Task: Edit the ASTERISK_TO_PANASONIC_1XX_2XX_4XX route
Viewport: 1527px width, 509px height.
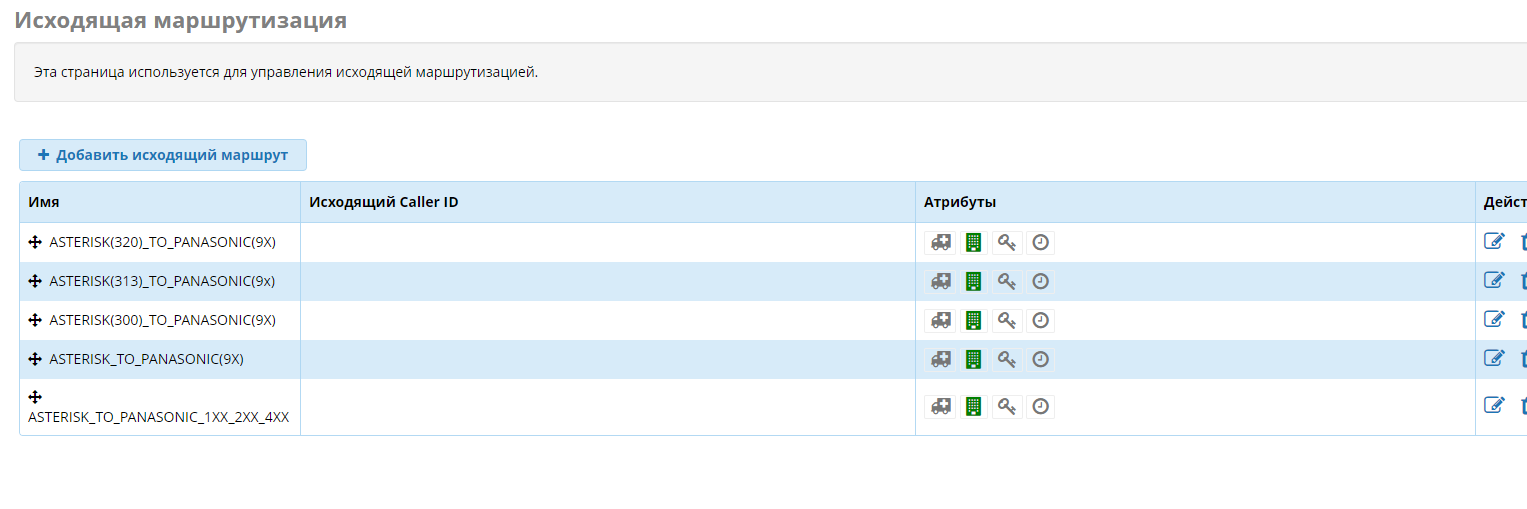Action: click(1494, 405)
